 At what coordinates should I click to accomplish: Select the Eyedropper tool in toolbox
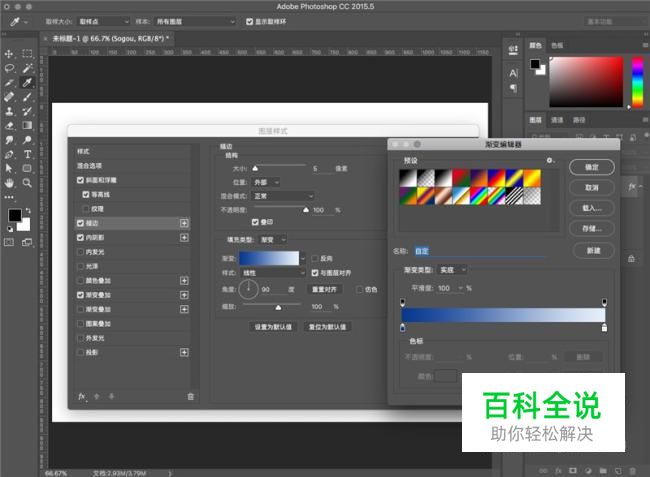click(x=27, y=82)
